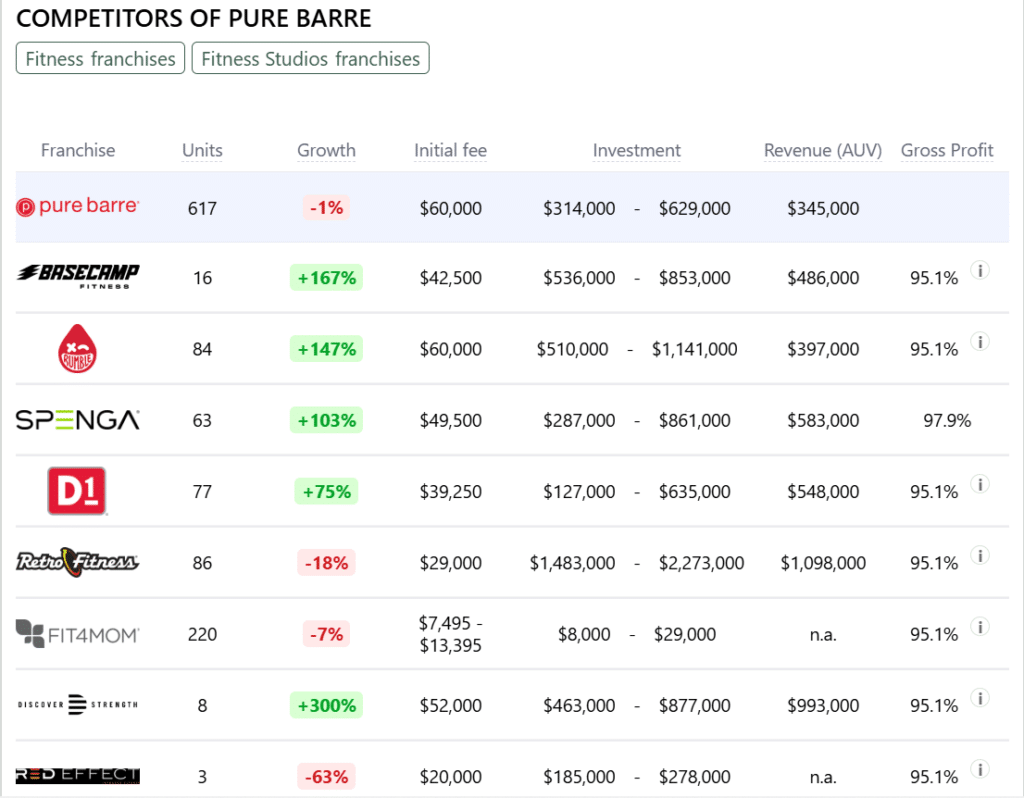Select the -18% growth badge
The width and height of the screenshot is (1024, 798).
click(x=327, y=562)
